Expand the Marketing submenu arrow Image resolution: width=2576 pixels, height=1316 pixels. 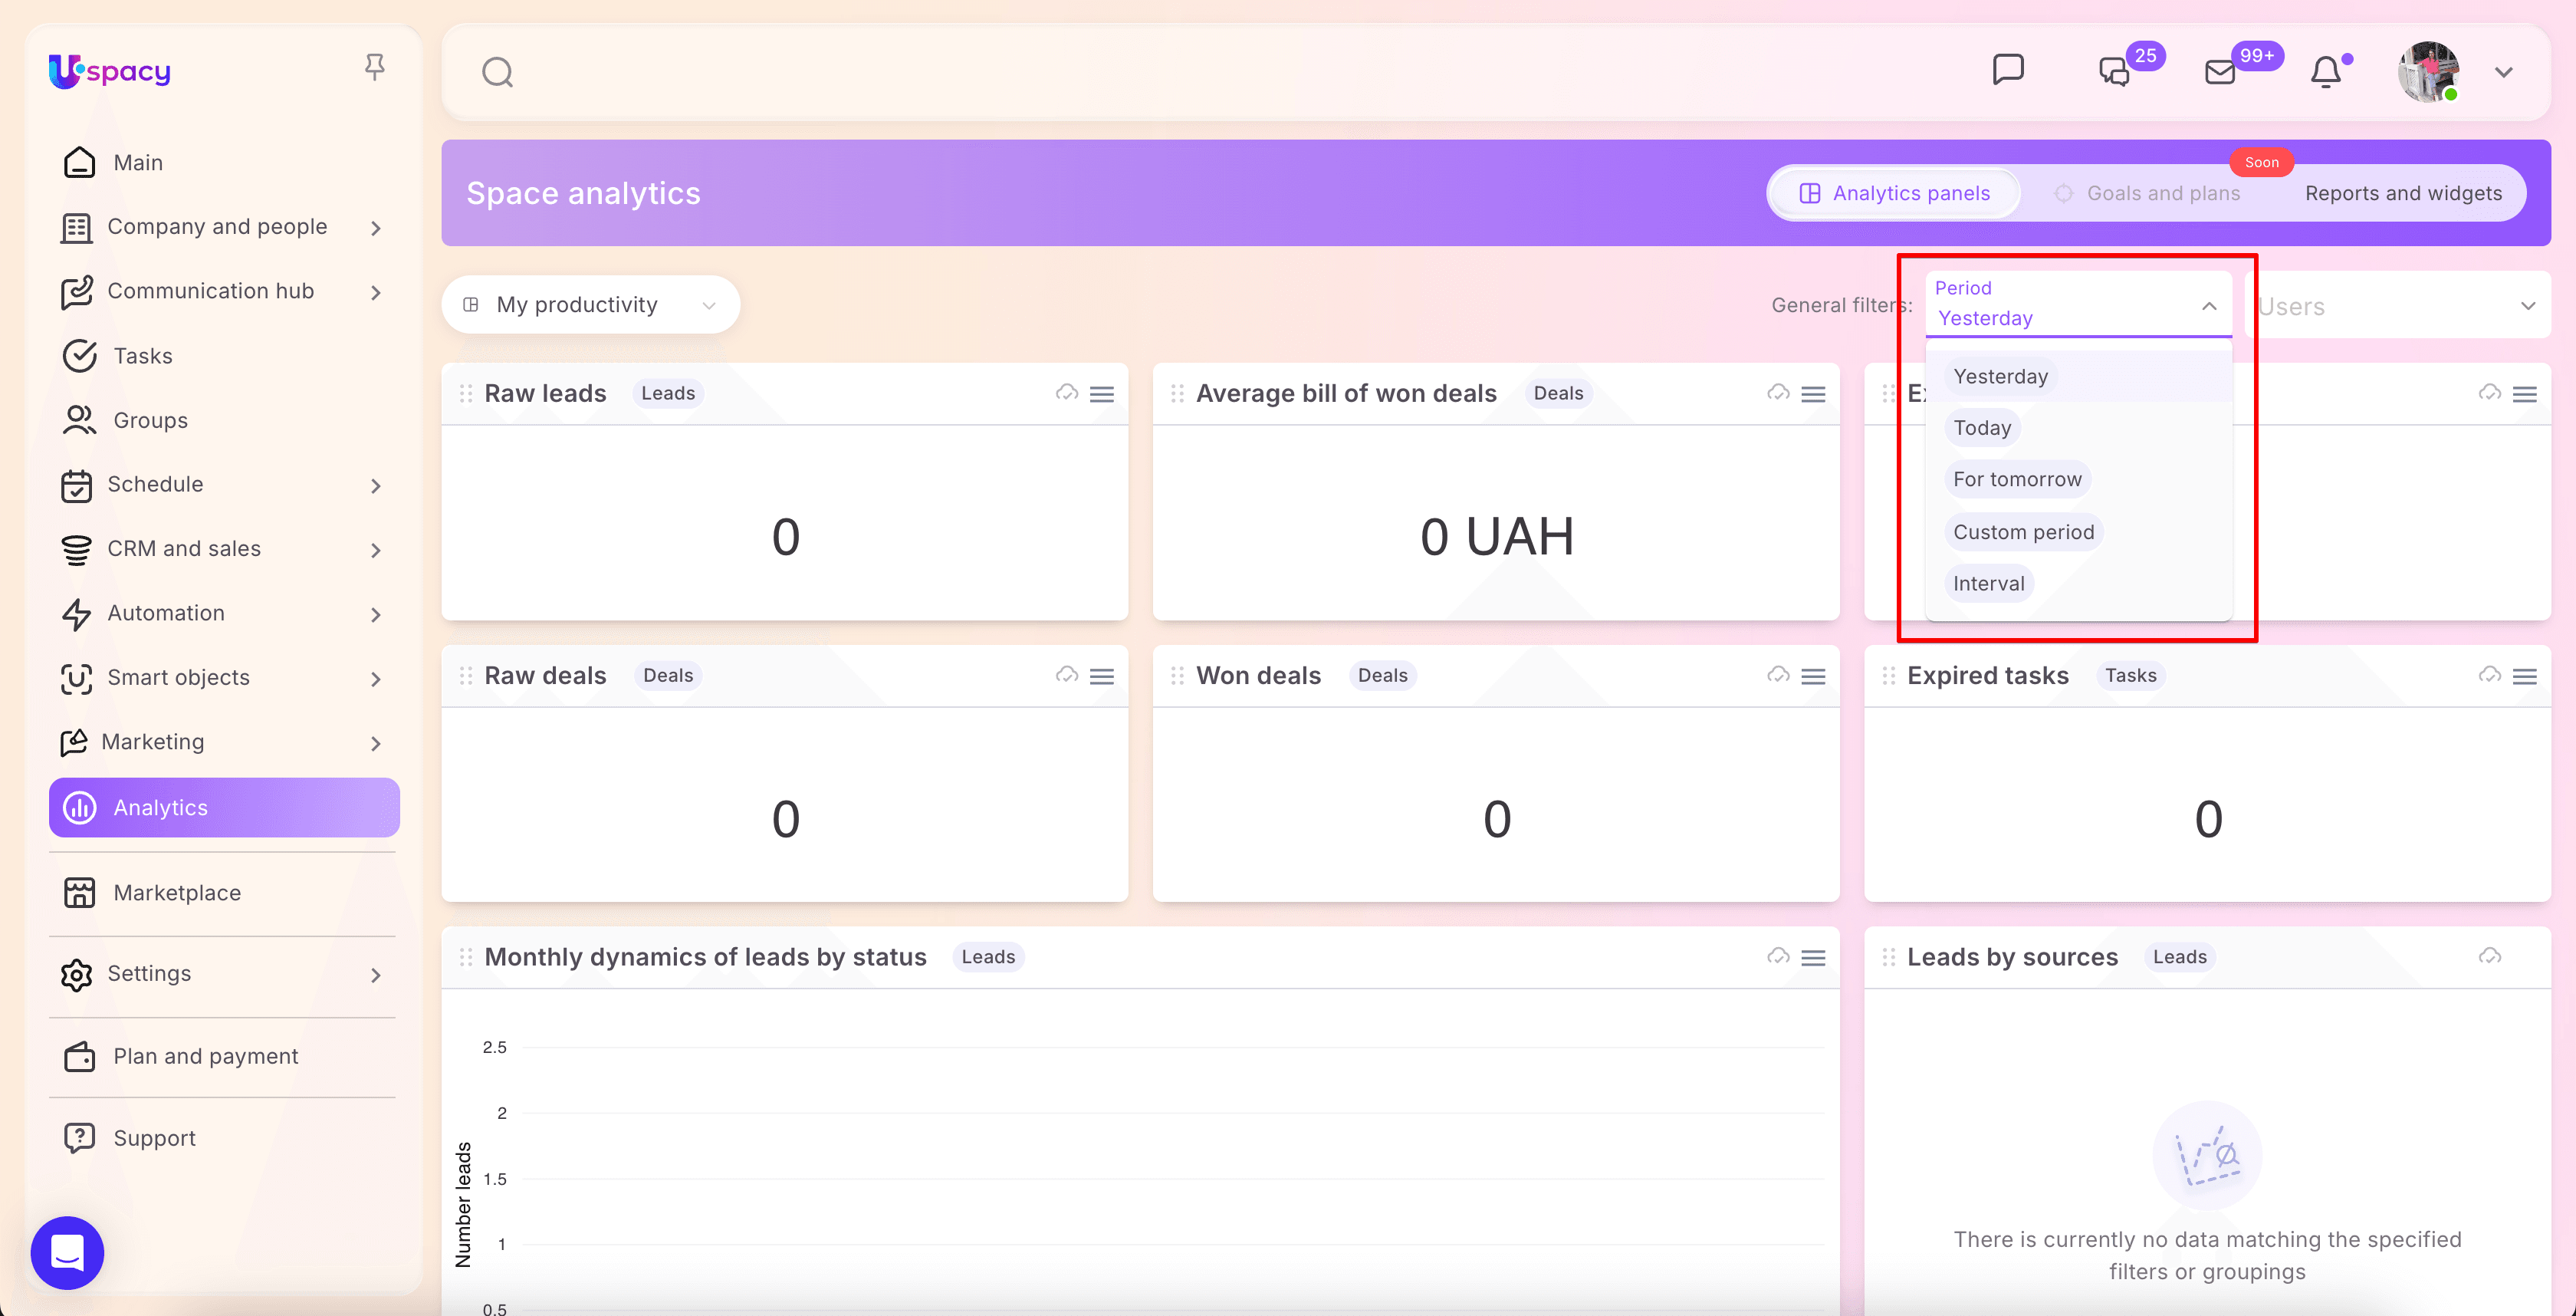coord(376,743)
